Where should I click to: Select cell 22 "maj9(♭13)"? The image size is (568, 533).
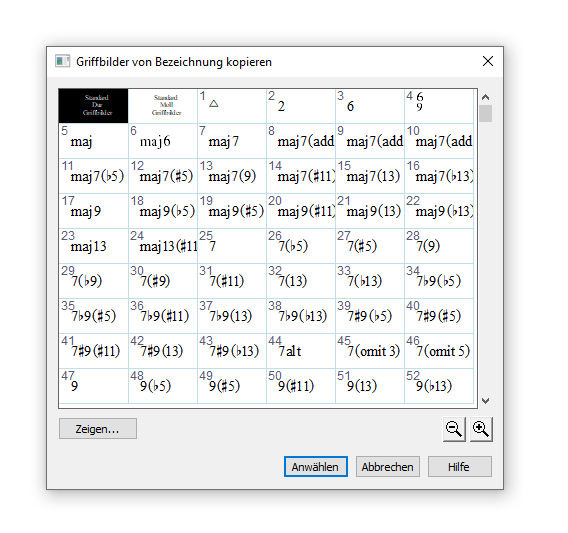tap(439, 211)
